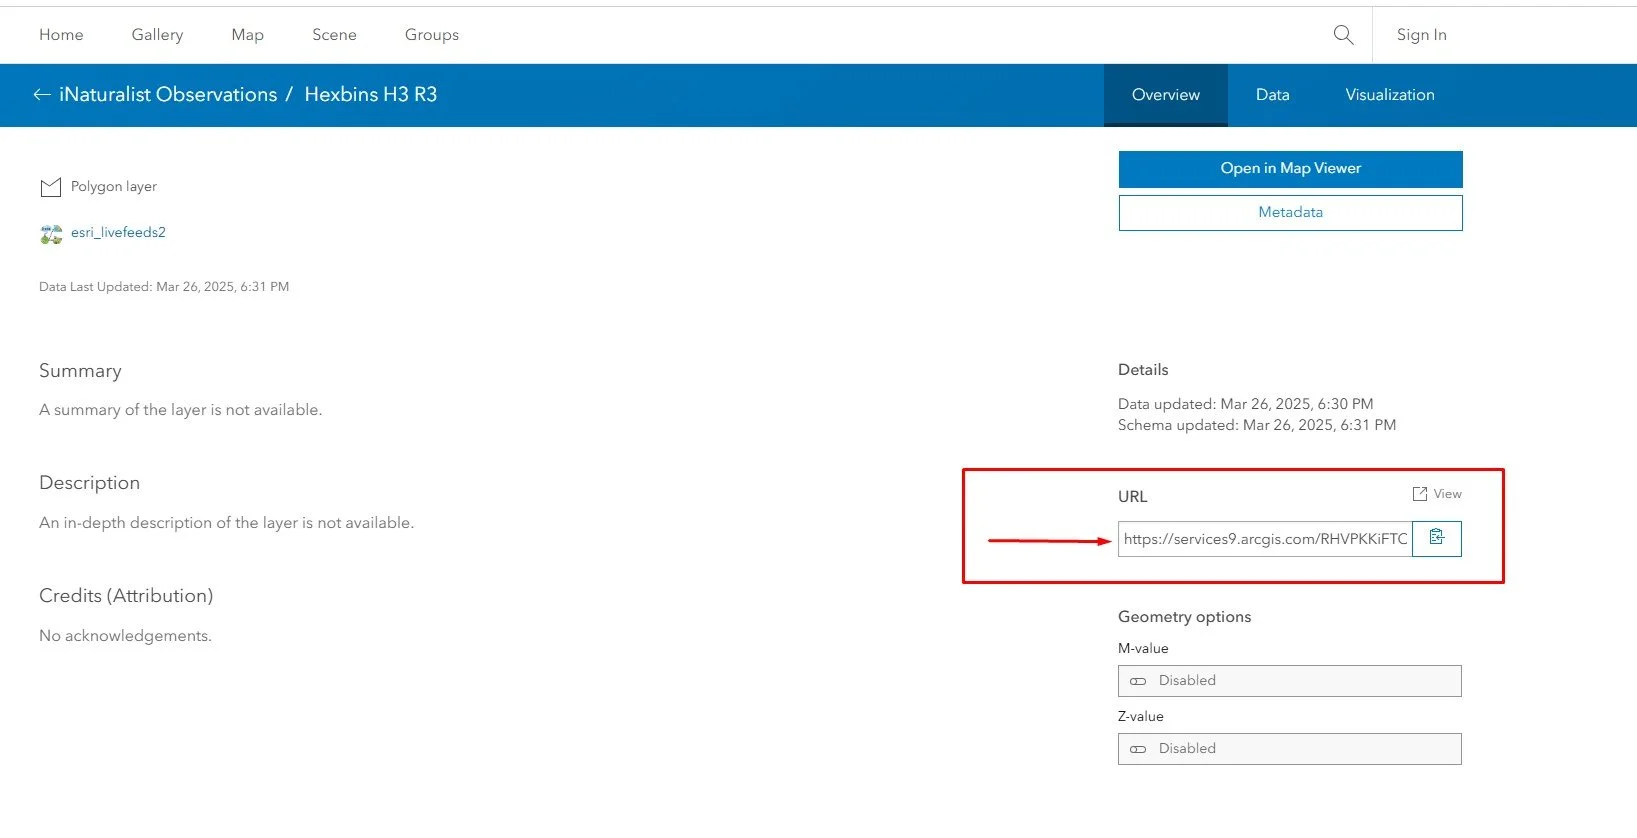The image size is (1637, 838).
Task: Click the search magnifier icon
Action: coord(1343,35)
